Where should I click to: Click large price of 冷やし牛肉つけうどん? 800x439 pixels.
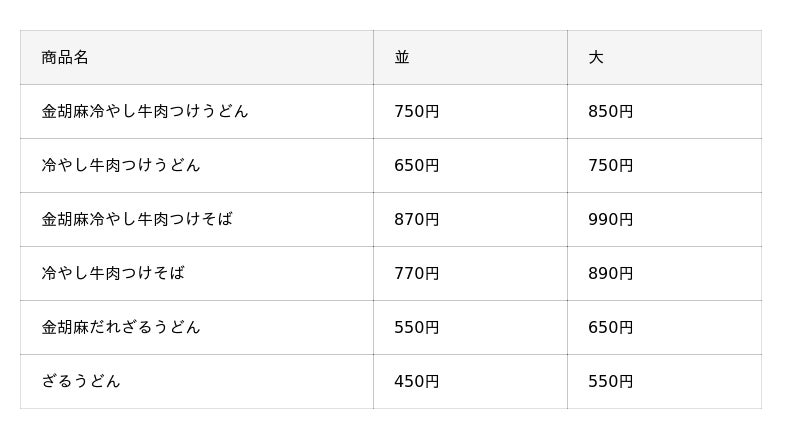[611, 165]
